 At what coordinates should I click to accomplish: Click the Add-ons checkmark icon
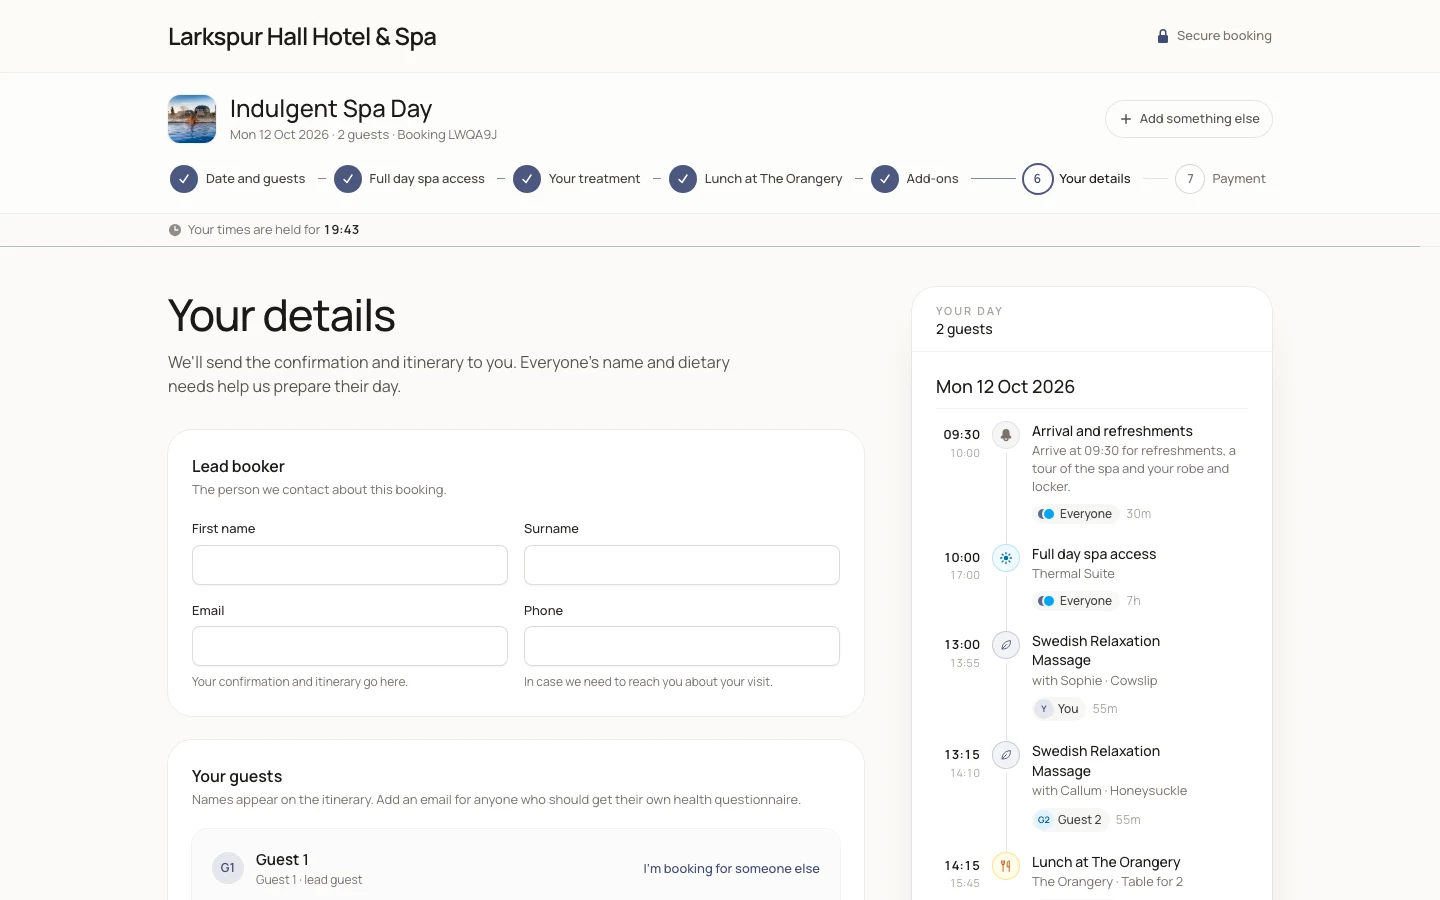point(885,179)
